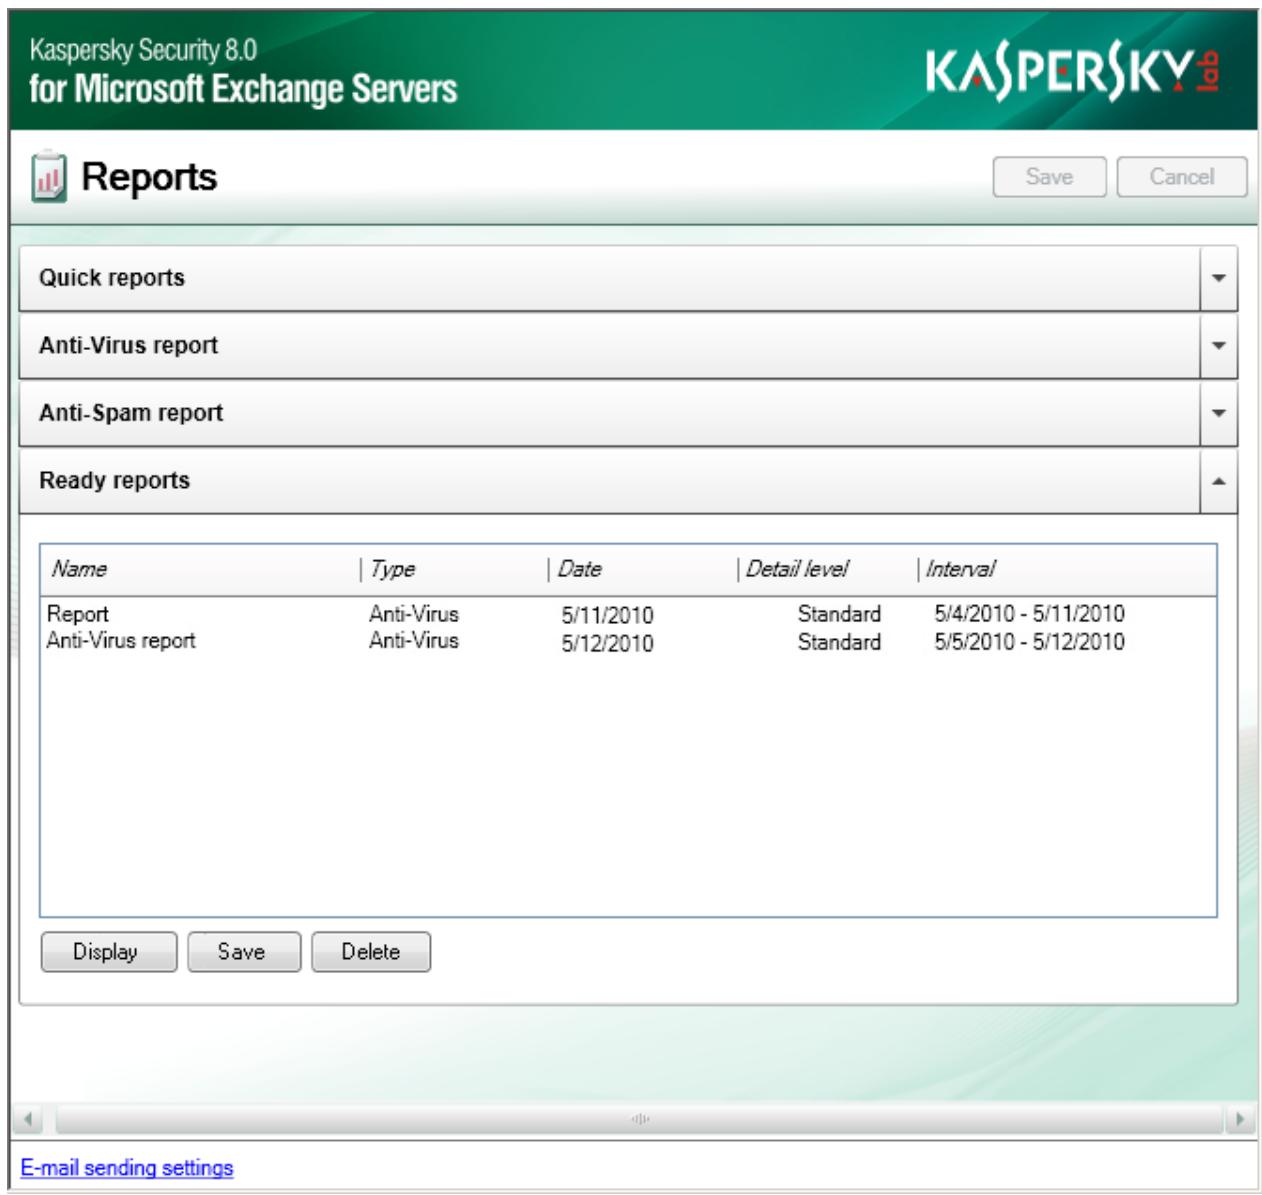Expand the Quick reports section arrow
This screenshot has height=1195, width=1262.
click(1218, 278)
